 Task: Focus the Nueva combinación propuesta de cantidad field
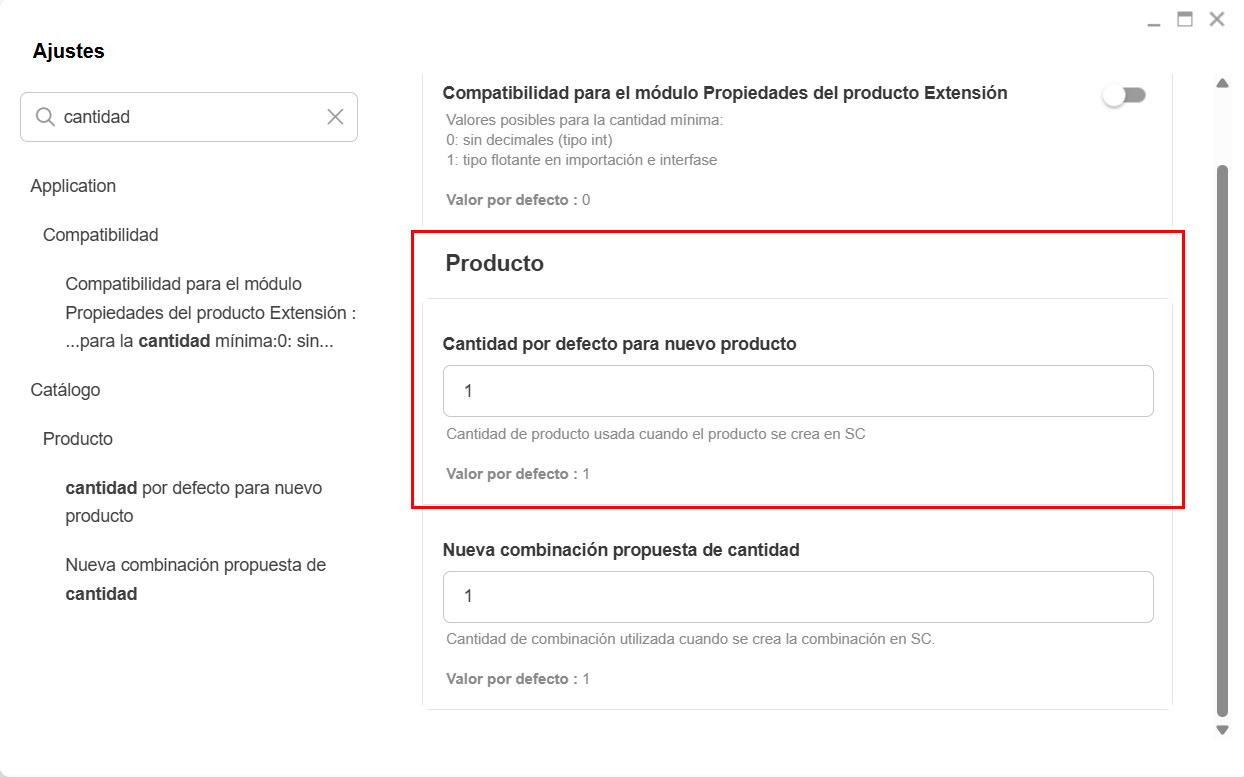(x=798, y=597)
